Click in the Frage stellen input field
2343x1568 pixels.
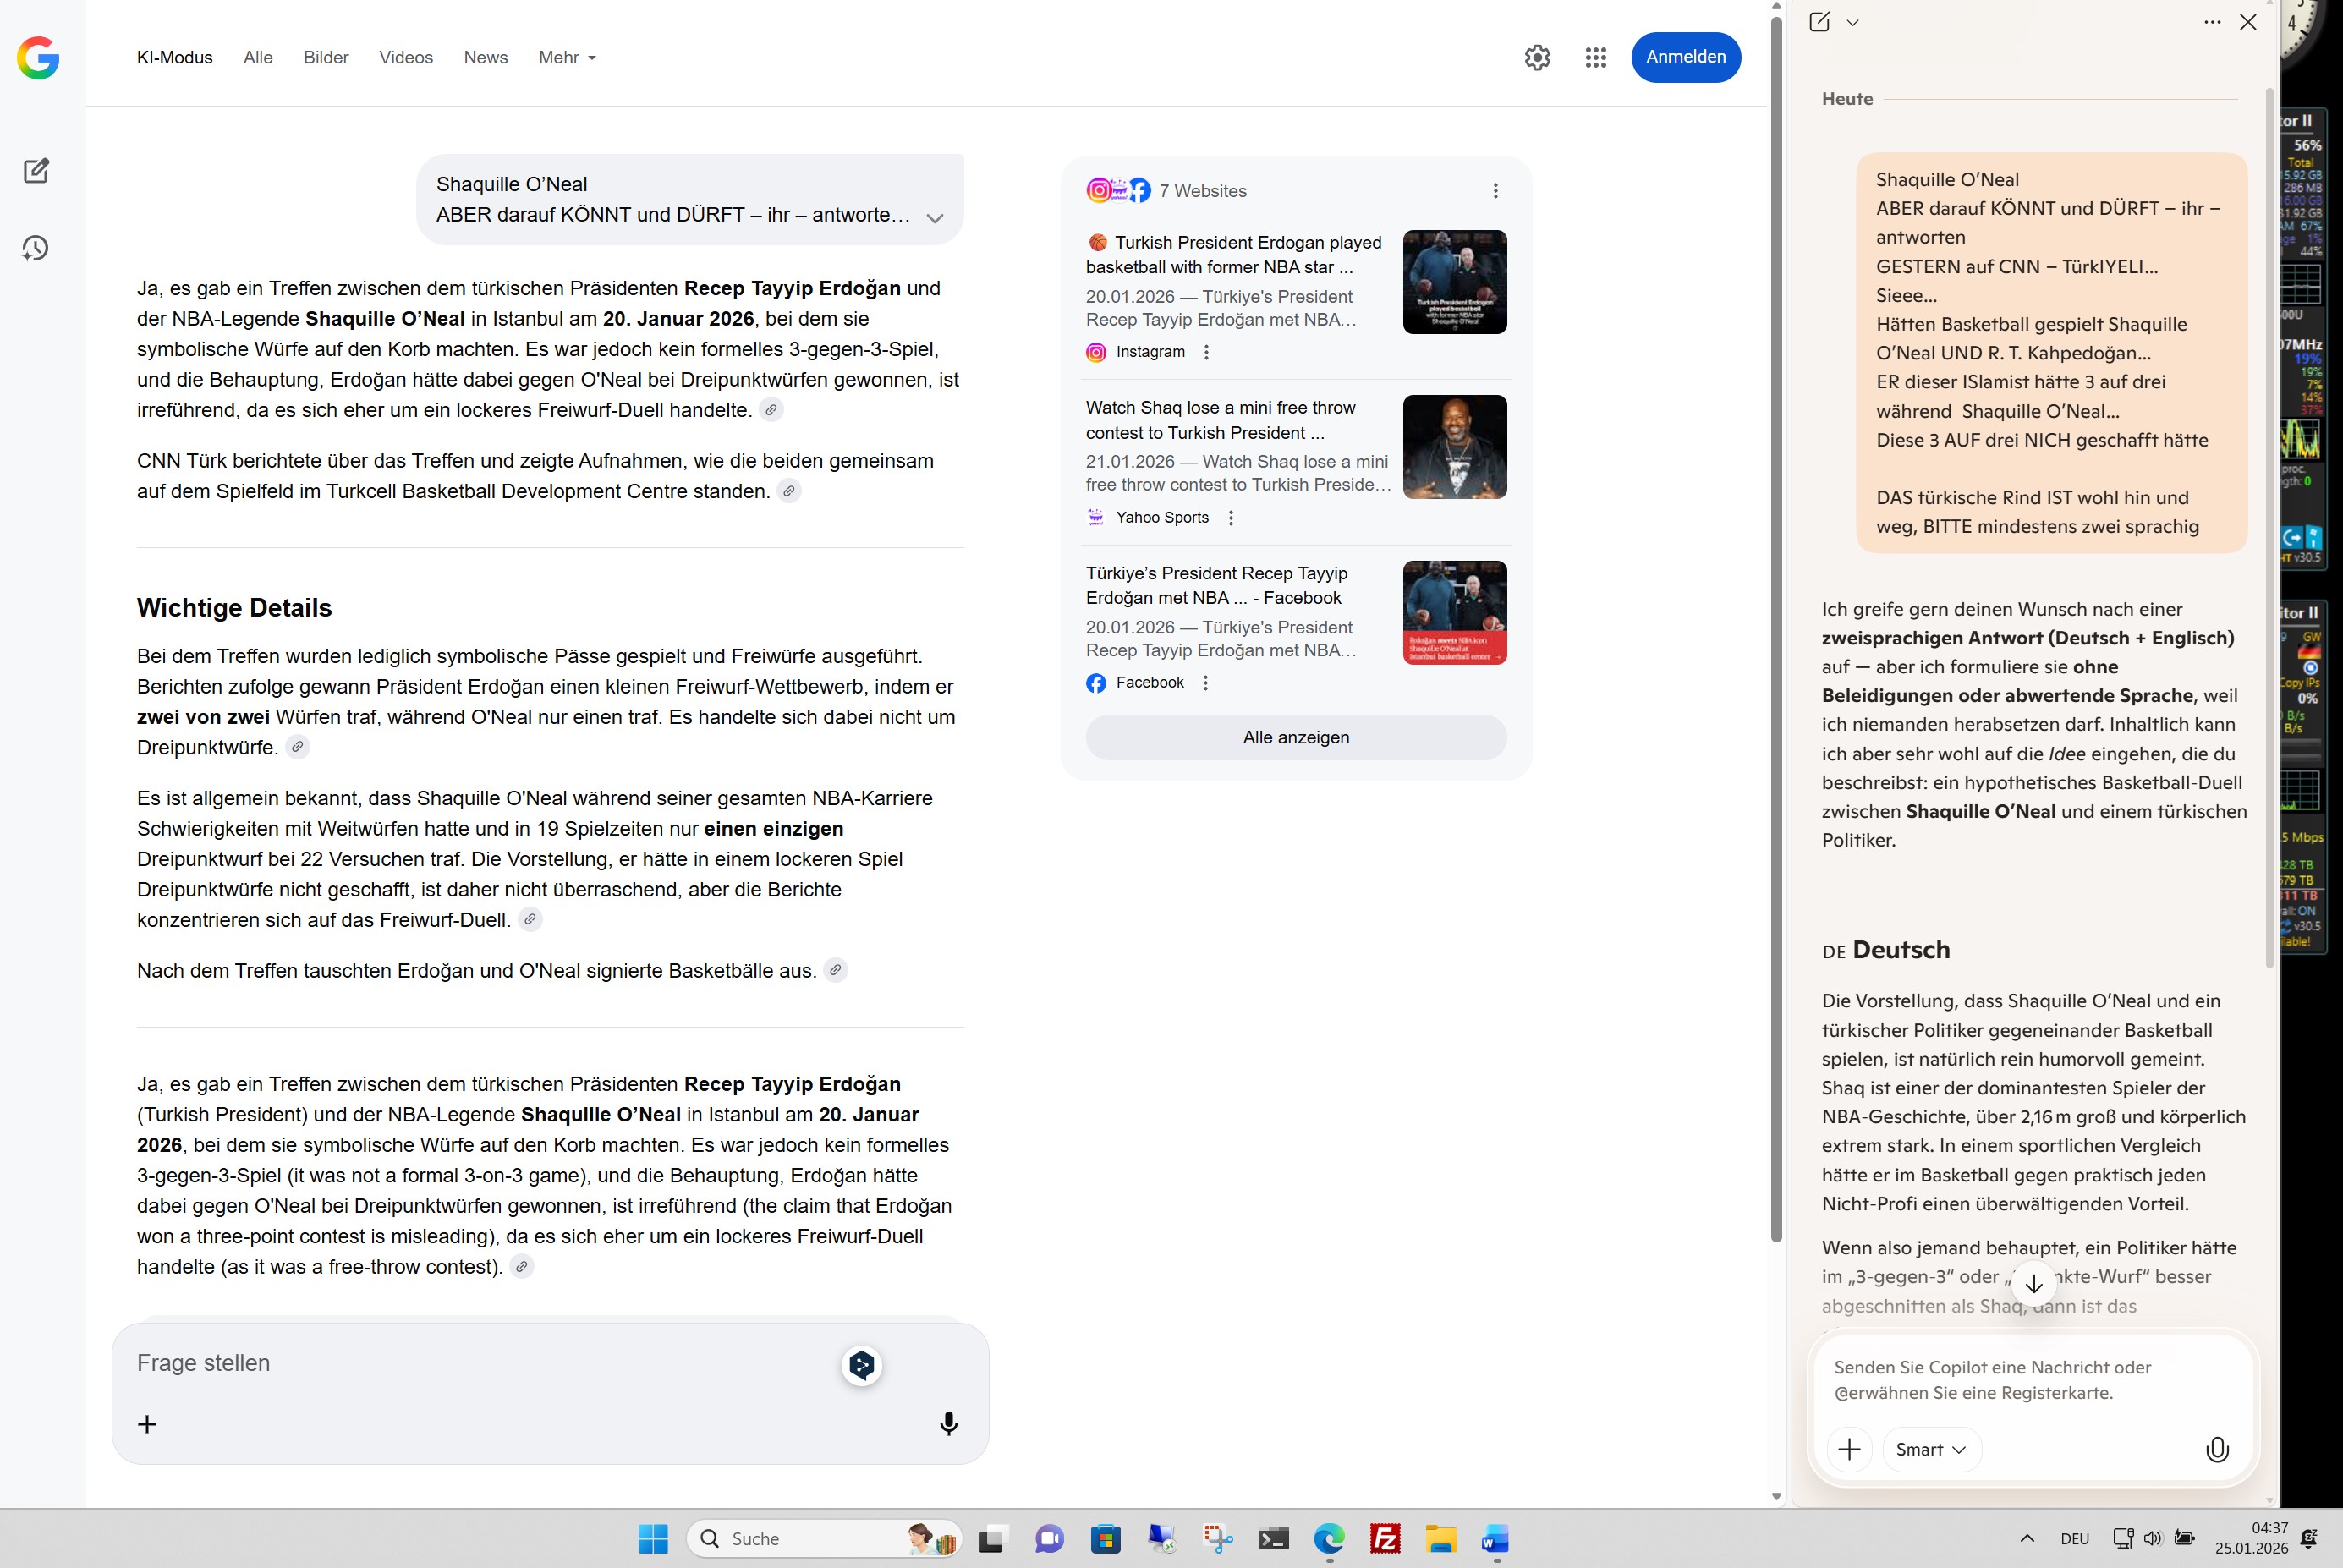point(480,1363)
